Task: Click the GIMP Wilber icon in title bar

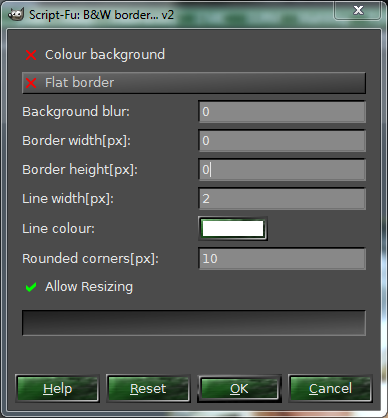Action: coord(16,15)
